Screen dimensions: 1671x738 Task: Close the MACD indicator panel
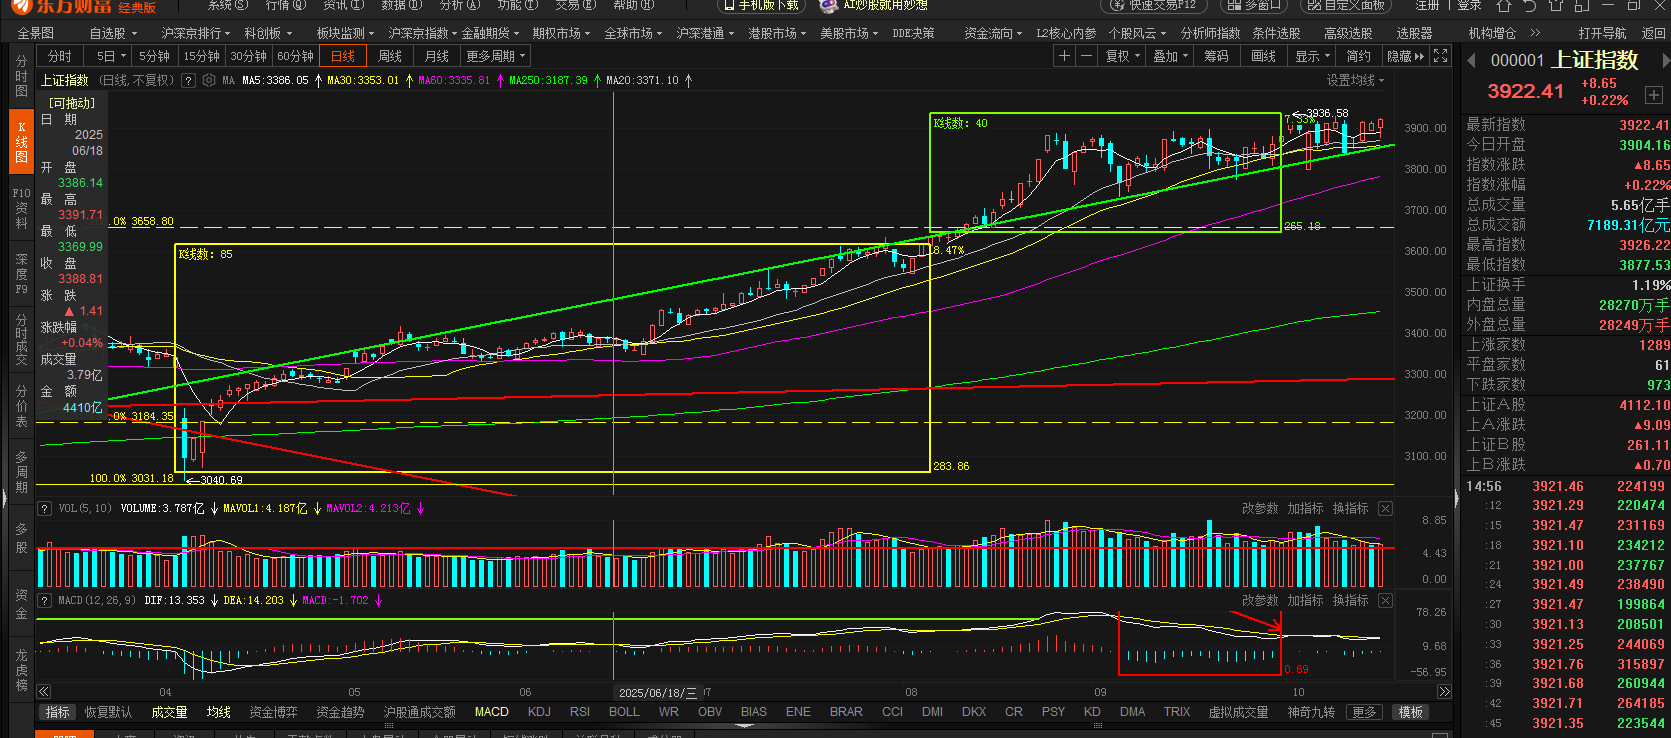[1385, 600]
